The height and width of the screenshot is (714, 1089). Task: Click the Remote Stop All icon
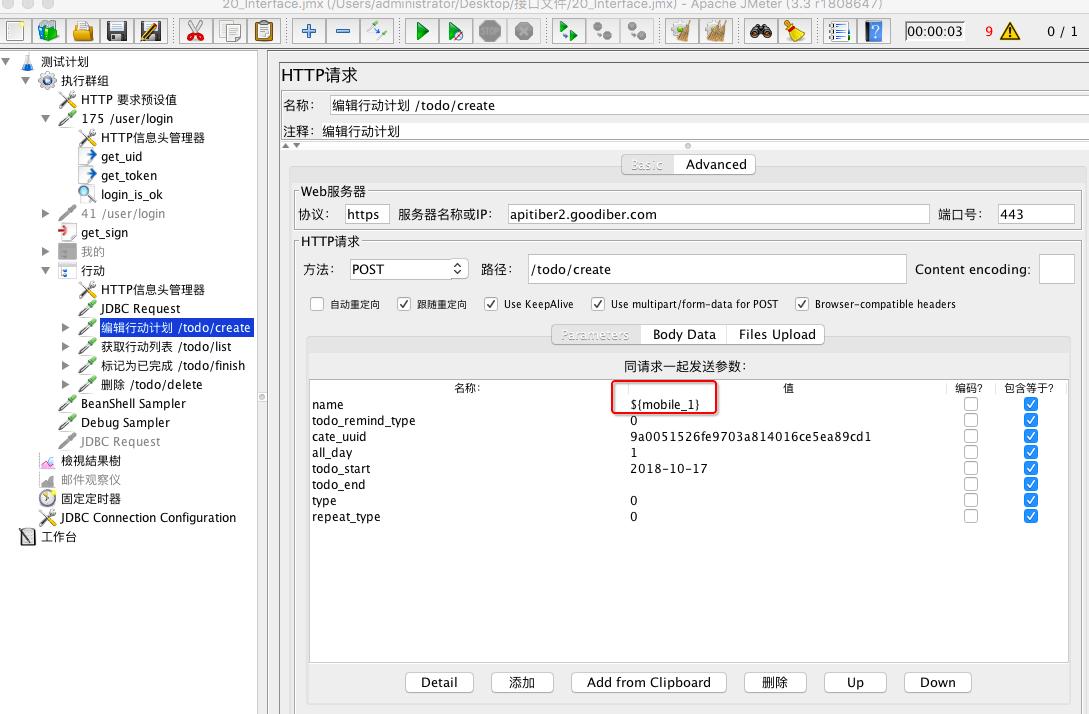602,31
